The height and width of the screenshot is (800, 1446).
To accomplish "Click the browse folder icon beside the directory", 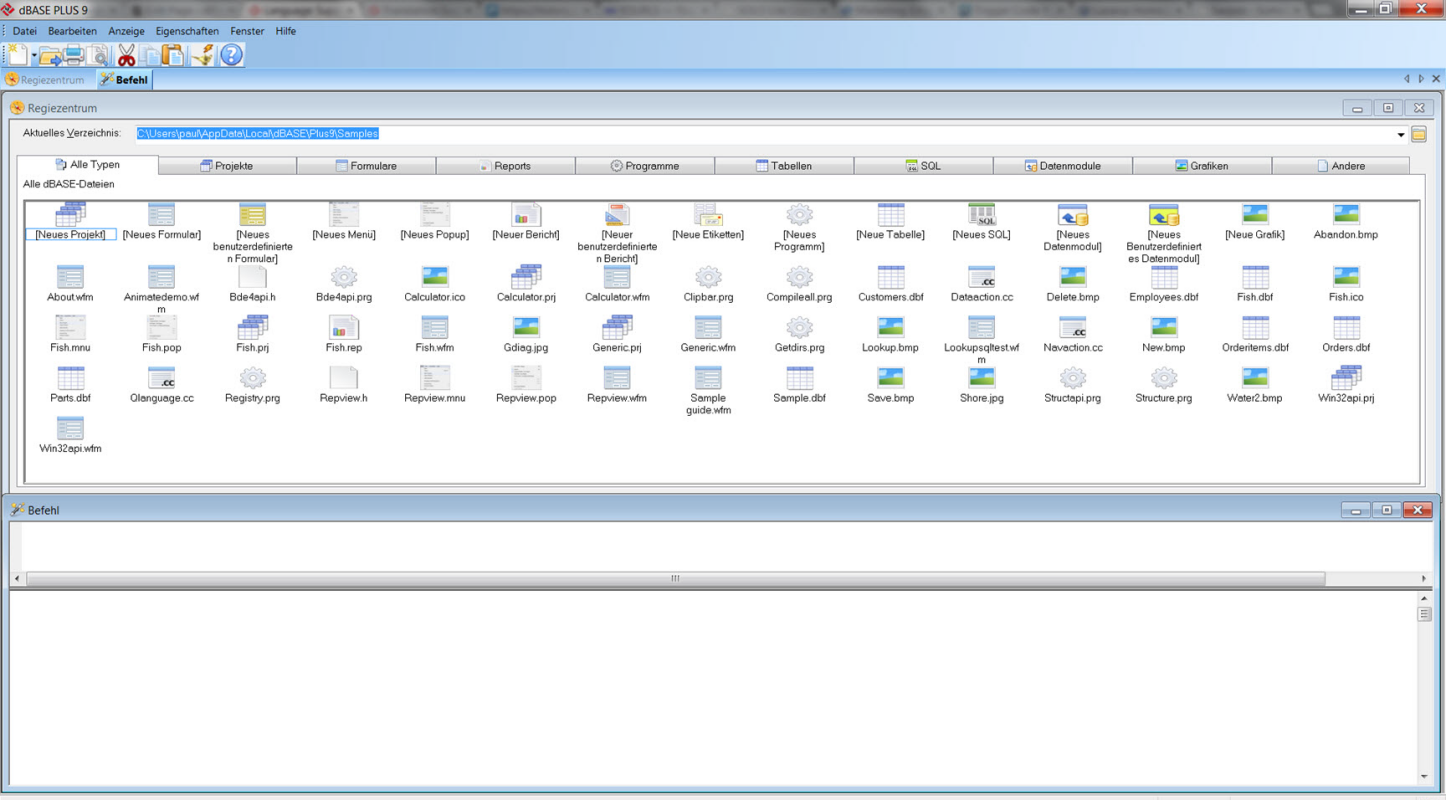I will [1419, 135].
